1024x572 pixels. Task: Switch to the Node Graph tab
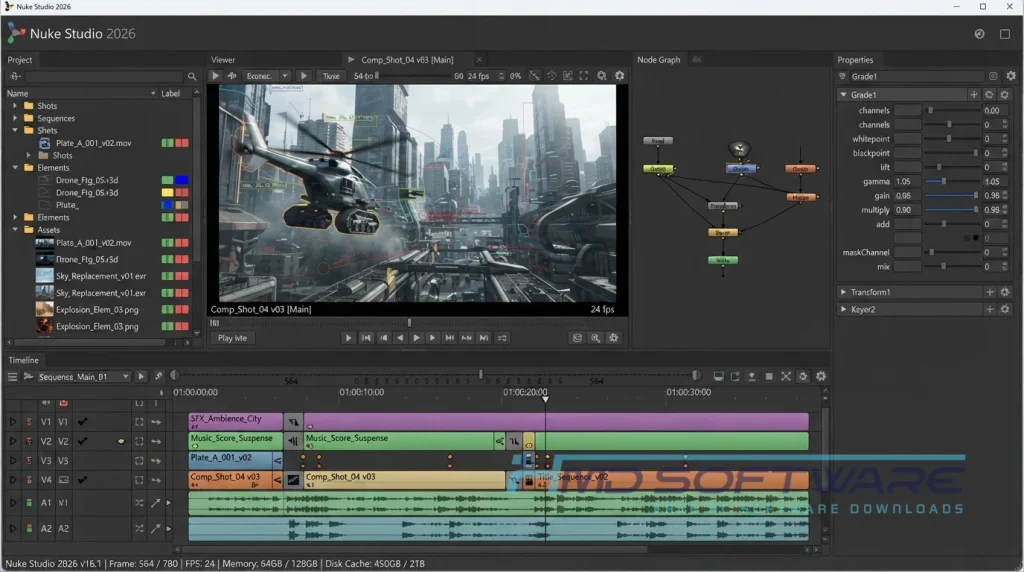[x=658, y=59]
